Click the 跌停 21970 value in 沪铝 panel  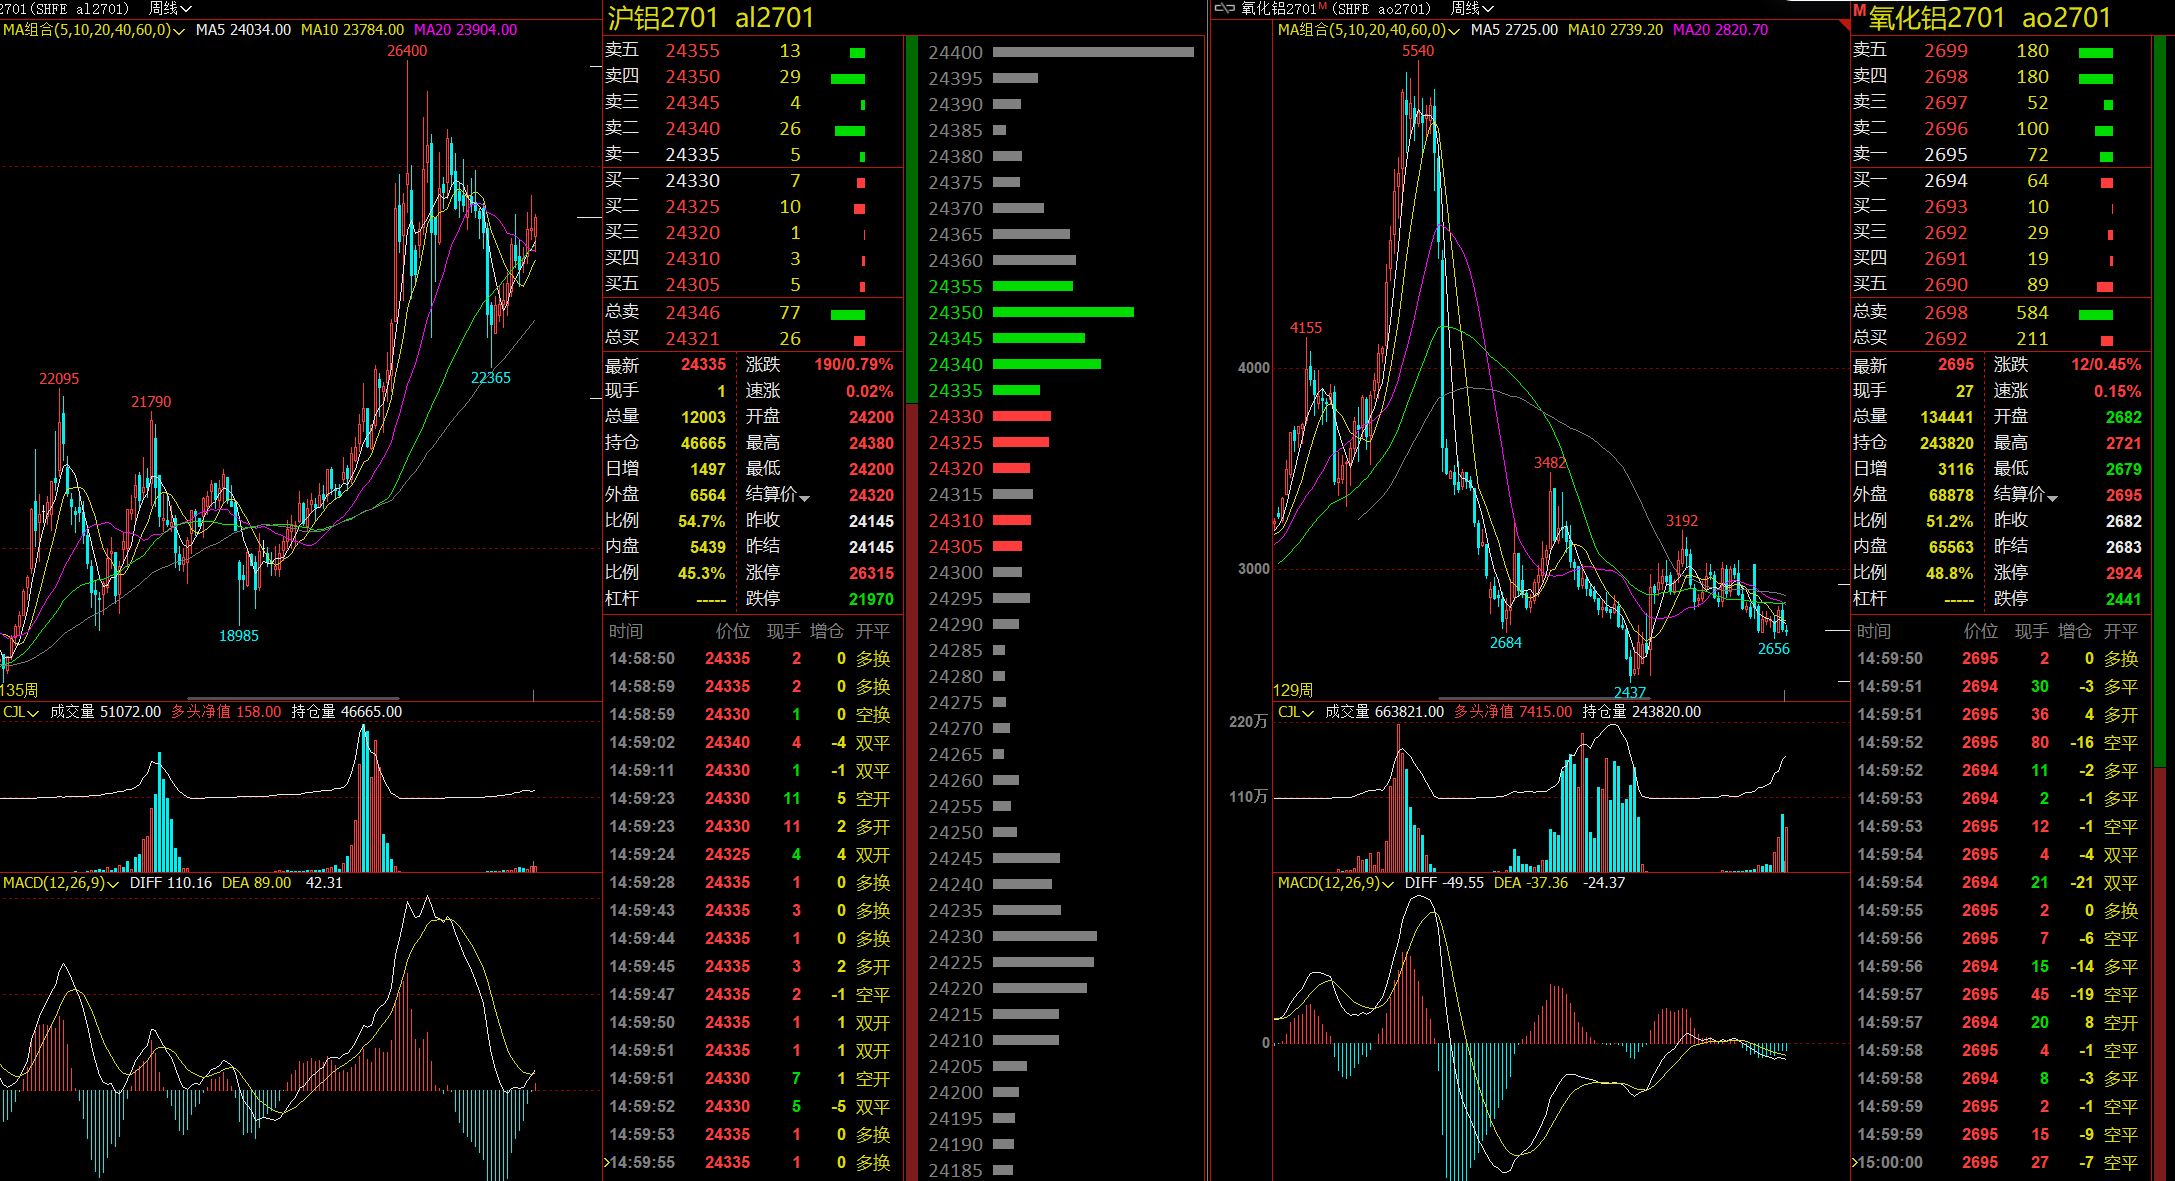pyautogui.click(x=871, y=600)
